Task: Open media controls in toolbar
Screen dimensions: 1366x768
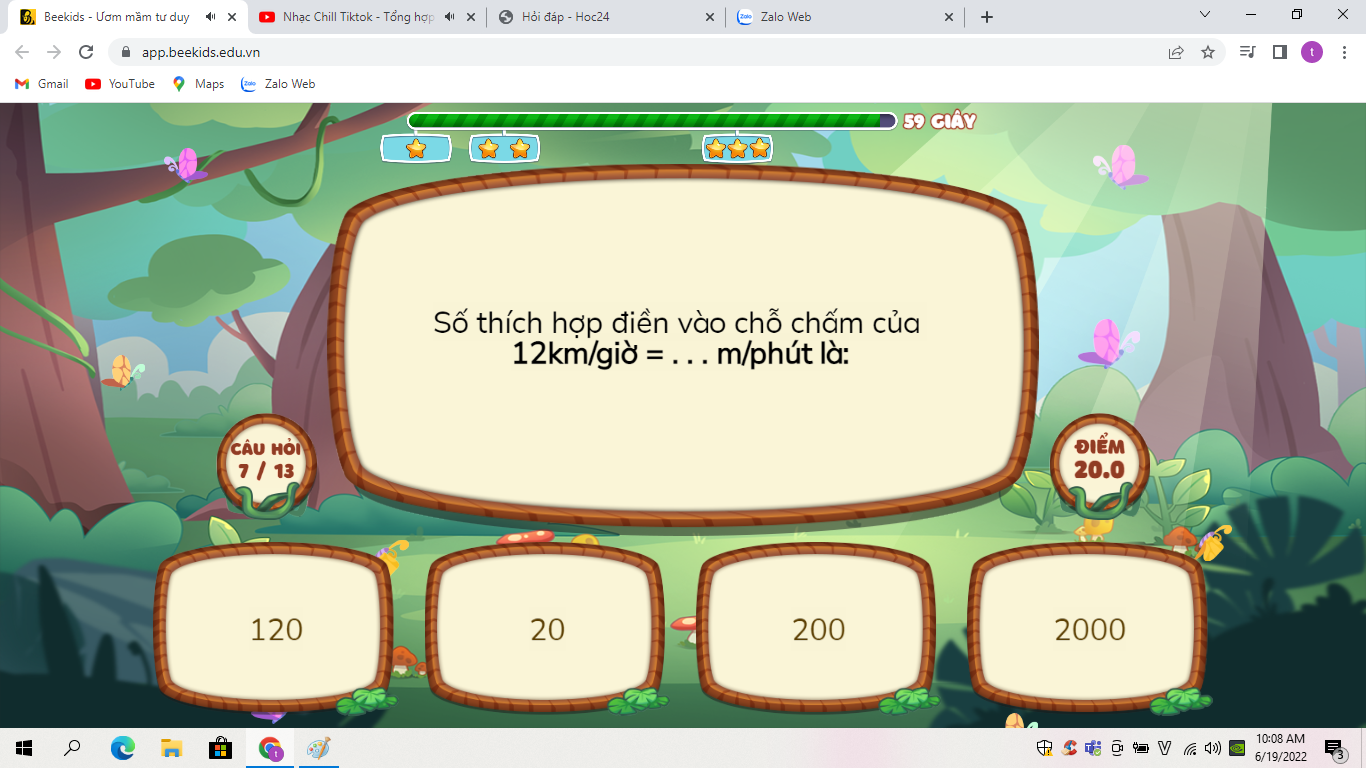Action: click(1247, 52)
